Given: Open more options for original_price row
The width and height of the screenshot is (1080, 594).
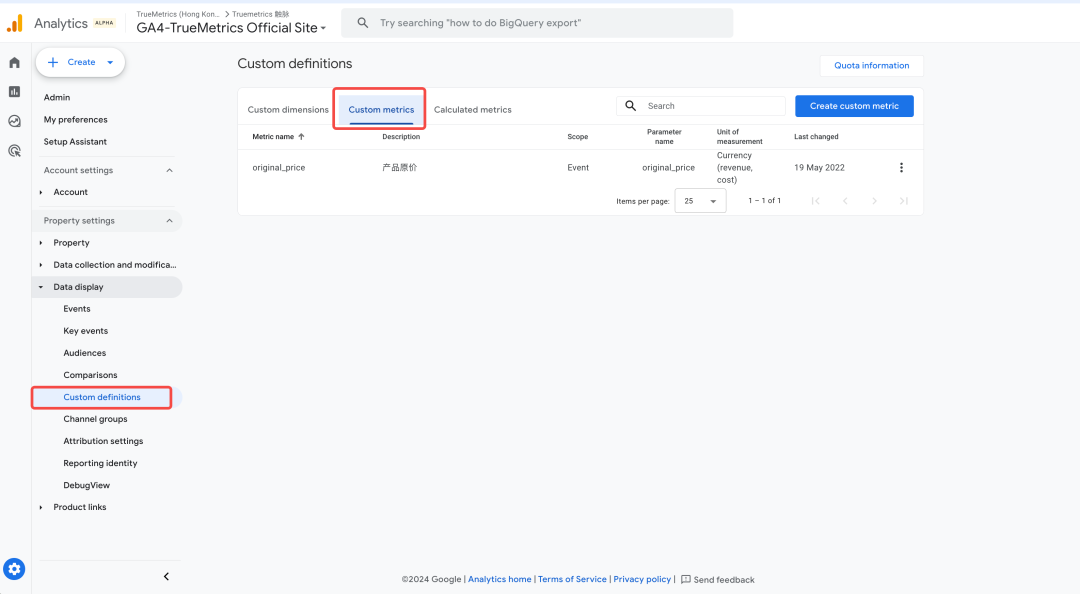Looking at the screenshot, I should pyautogui.click(x=901, y=167).
